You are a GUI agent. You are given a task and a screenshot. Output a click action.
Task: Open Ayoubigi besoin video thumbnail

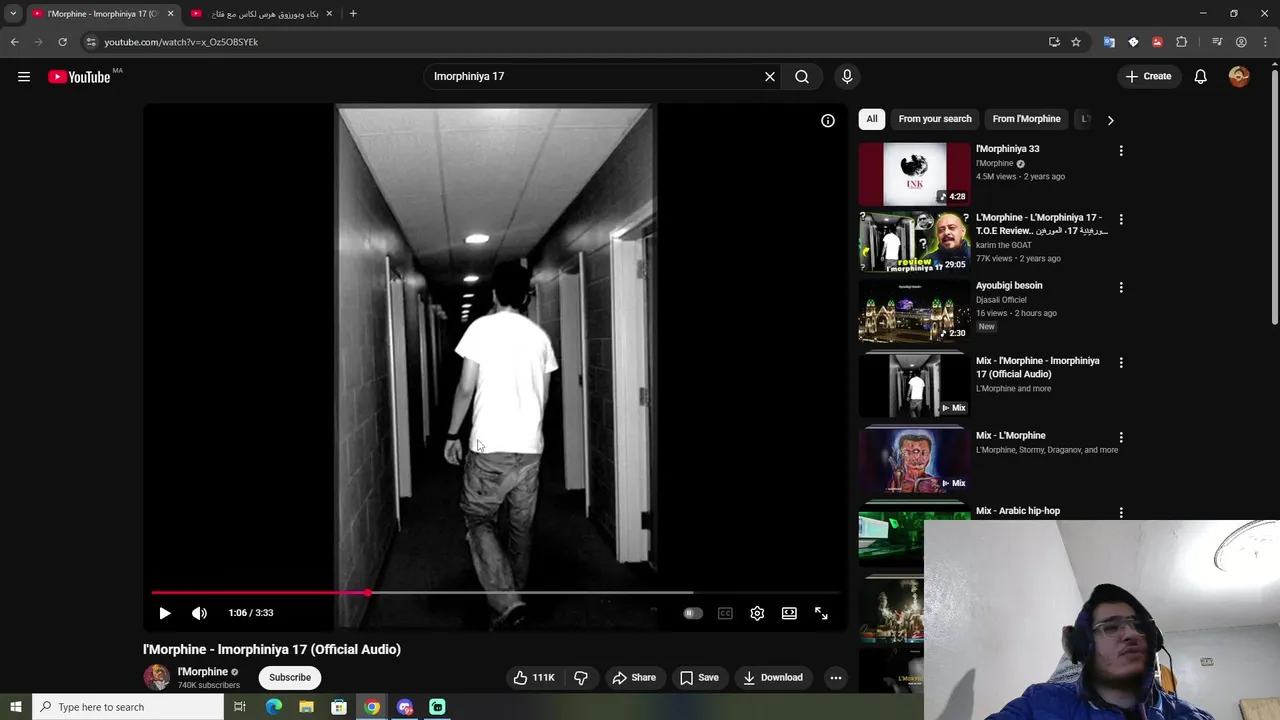click(x=914, y=310)
